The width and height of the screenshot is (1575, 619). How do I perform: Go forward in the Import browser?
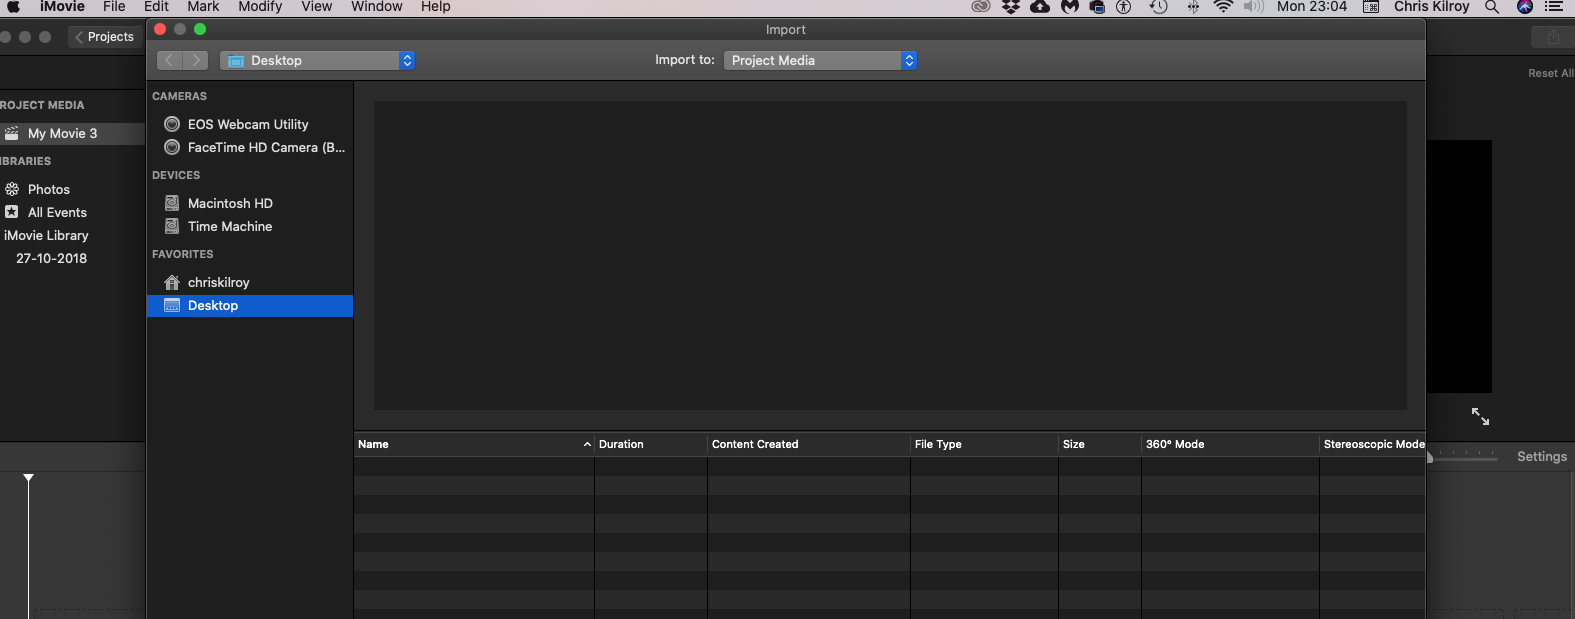pyautogui.click(x=196, y=60)
